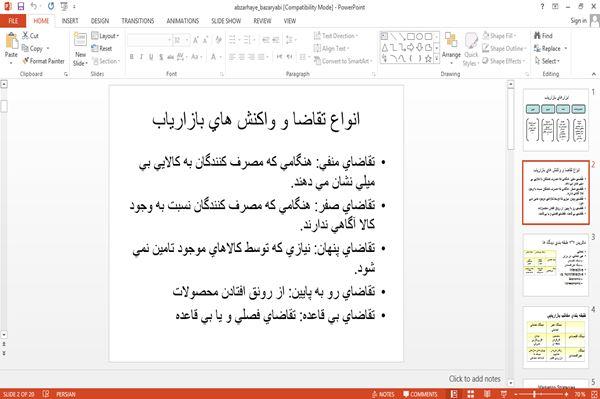Click the Cut scissors icon
Screen dimensions: 600x399
[x=25, y=36]
